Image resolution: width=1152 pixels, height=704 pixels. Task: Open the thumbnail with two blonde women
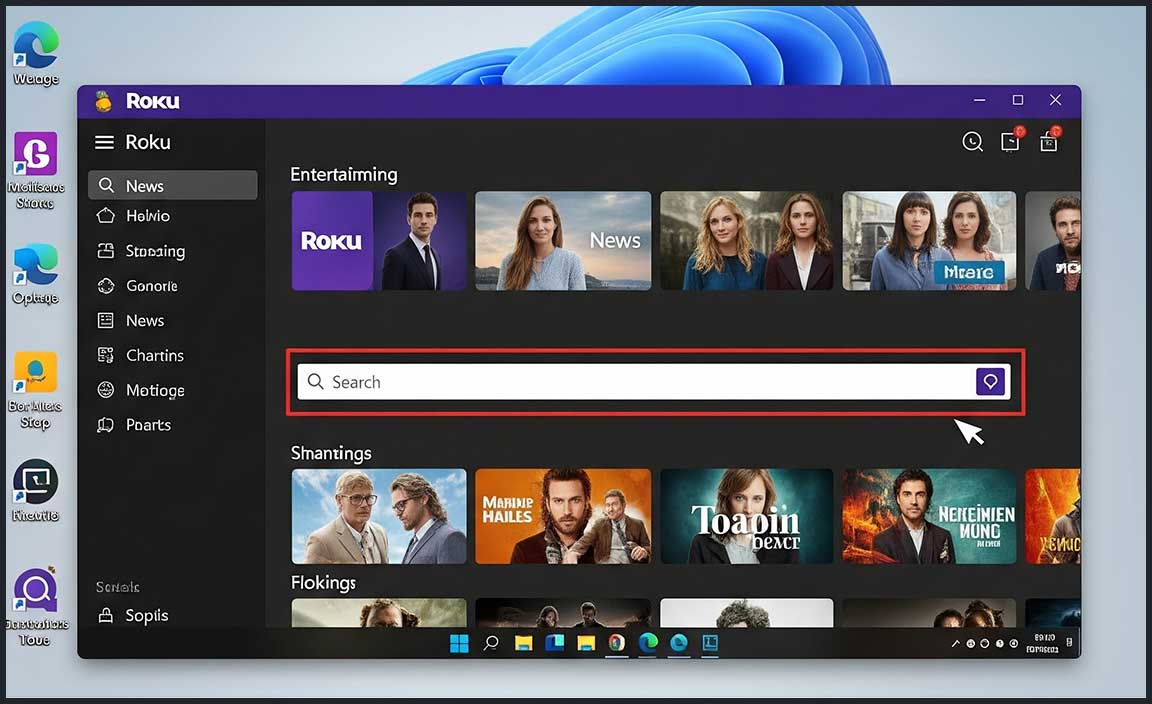click(x=746, y=241)
